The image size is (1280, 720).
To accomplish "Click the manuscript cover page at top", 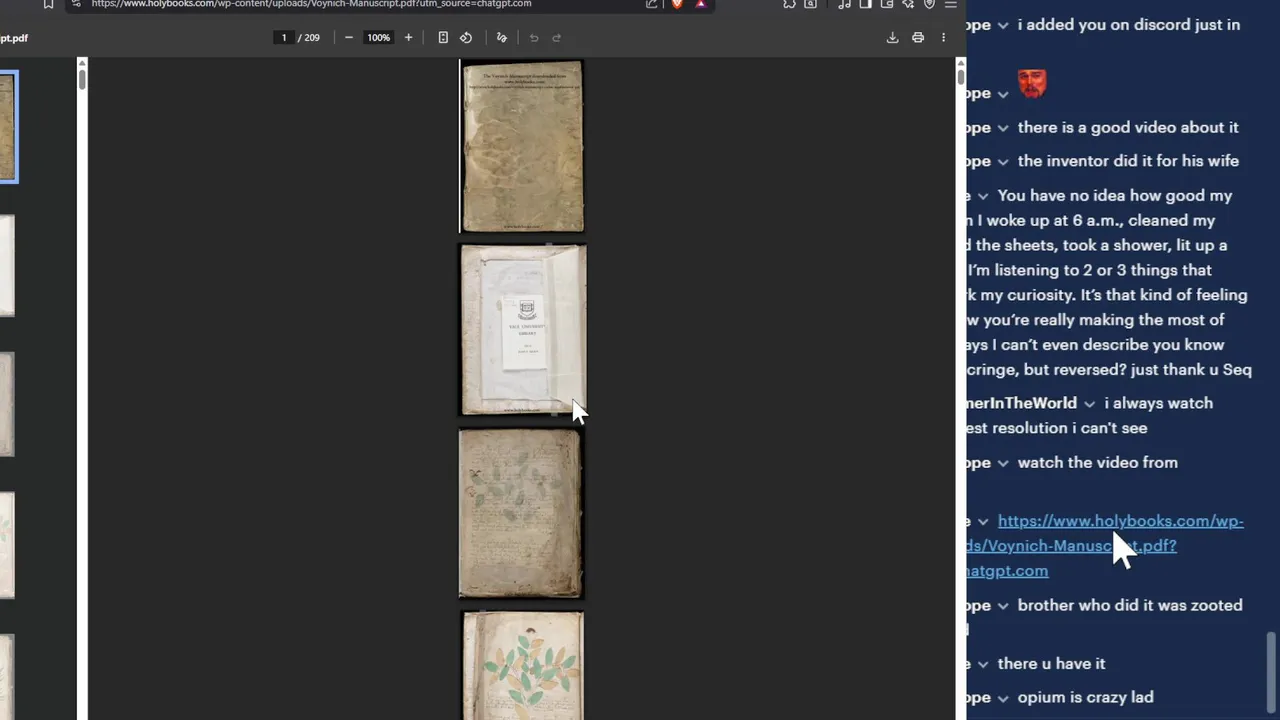I will (522, 146).
